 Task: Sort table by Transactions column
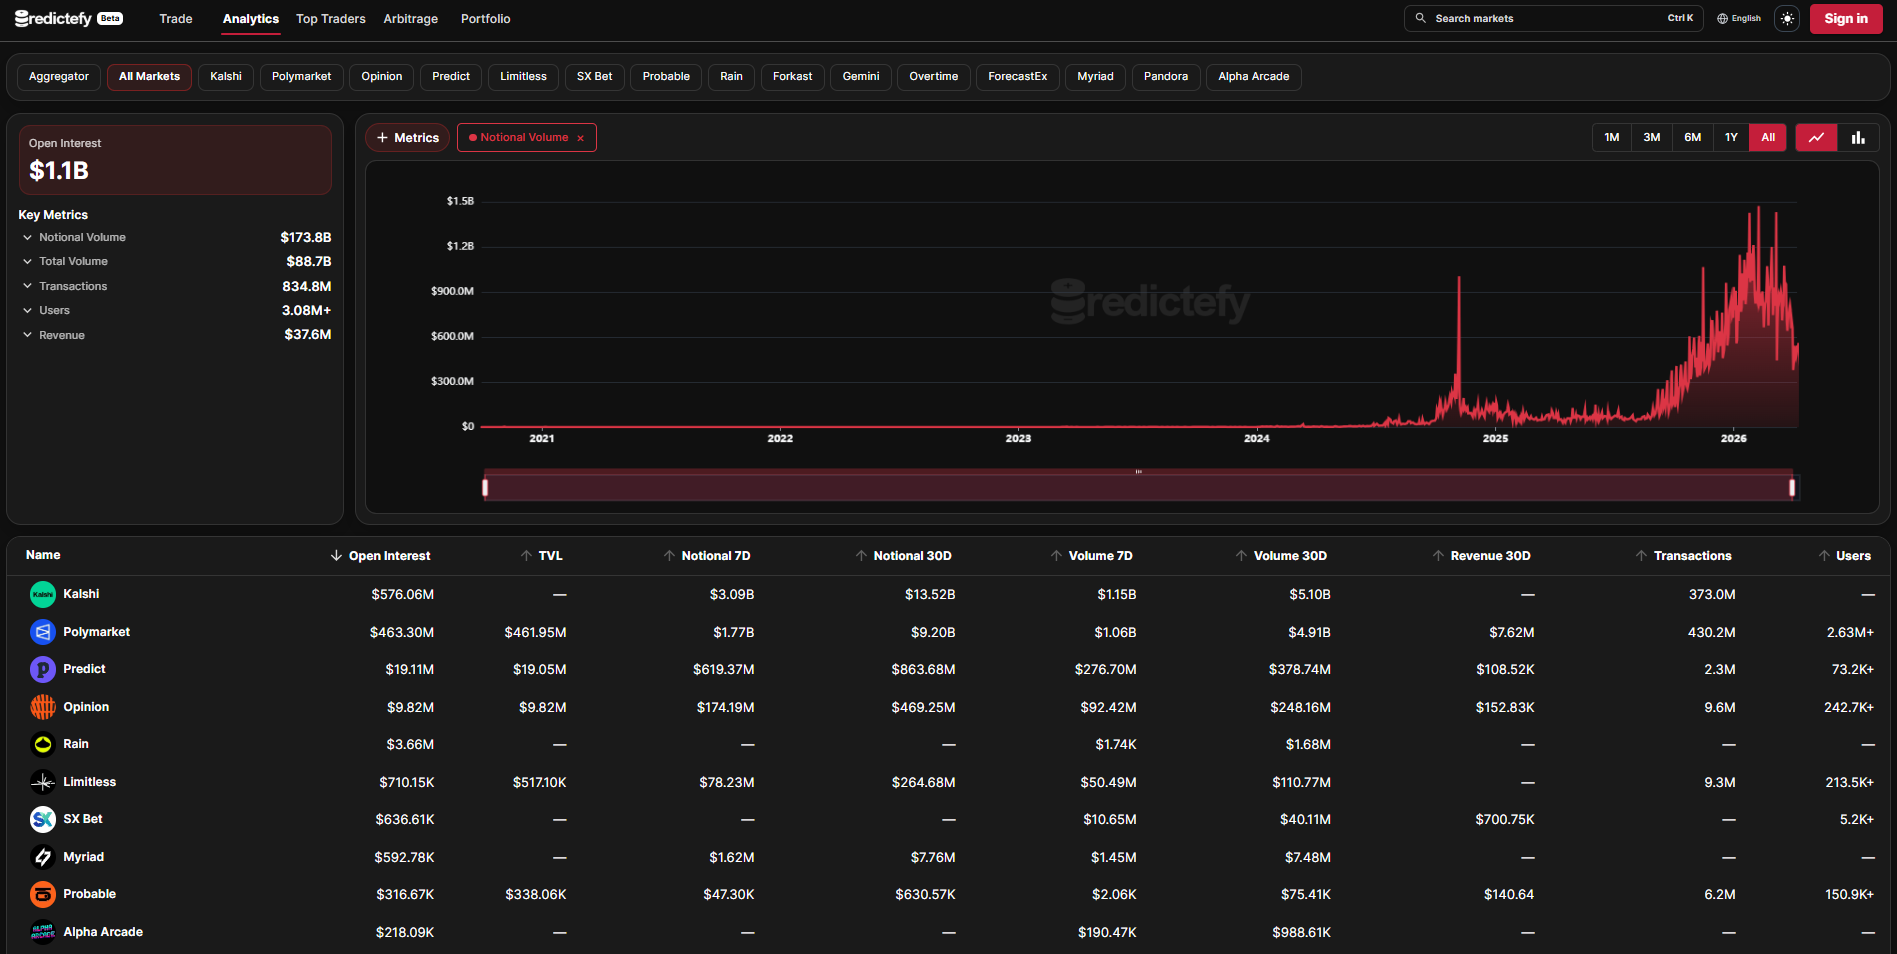point(1683,556)
